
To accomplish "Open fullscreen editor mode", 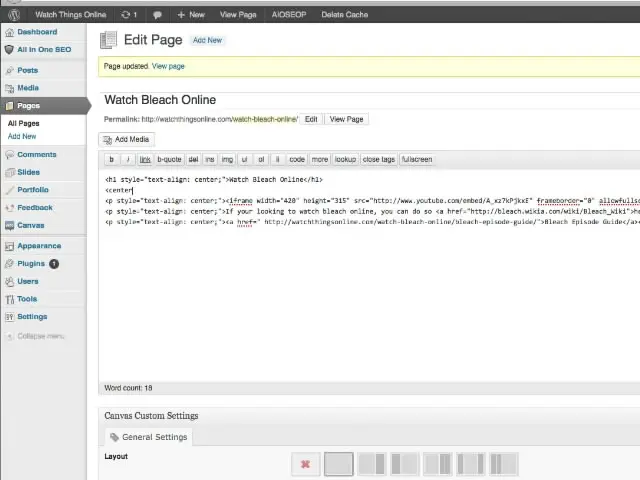I will (x=417, y=160).
